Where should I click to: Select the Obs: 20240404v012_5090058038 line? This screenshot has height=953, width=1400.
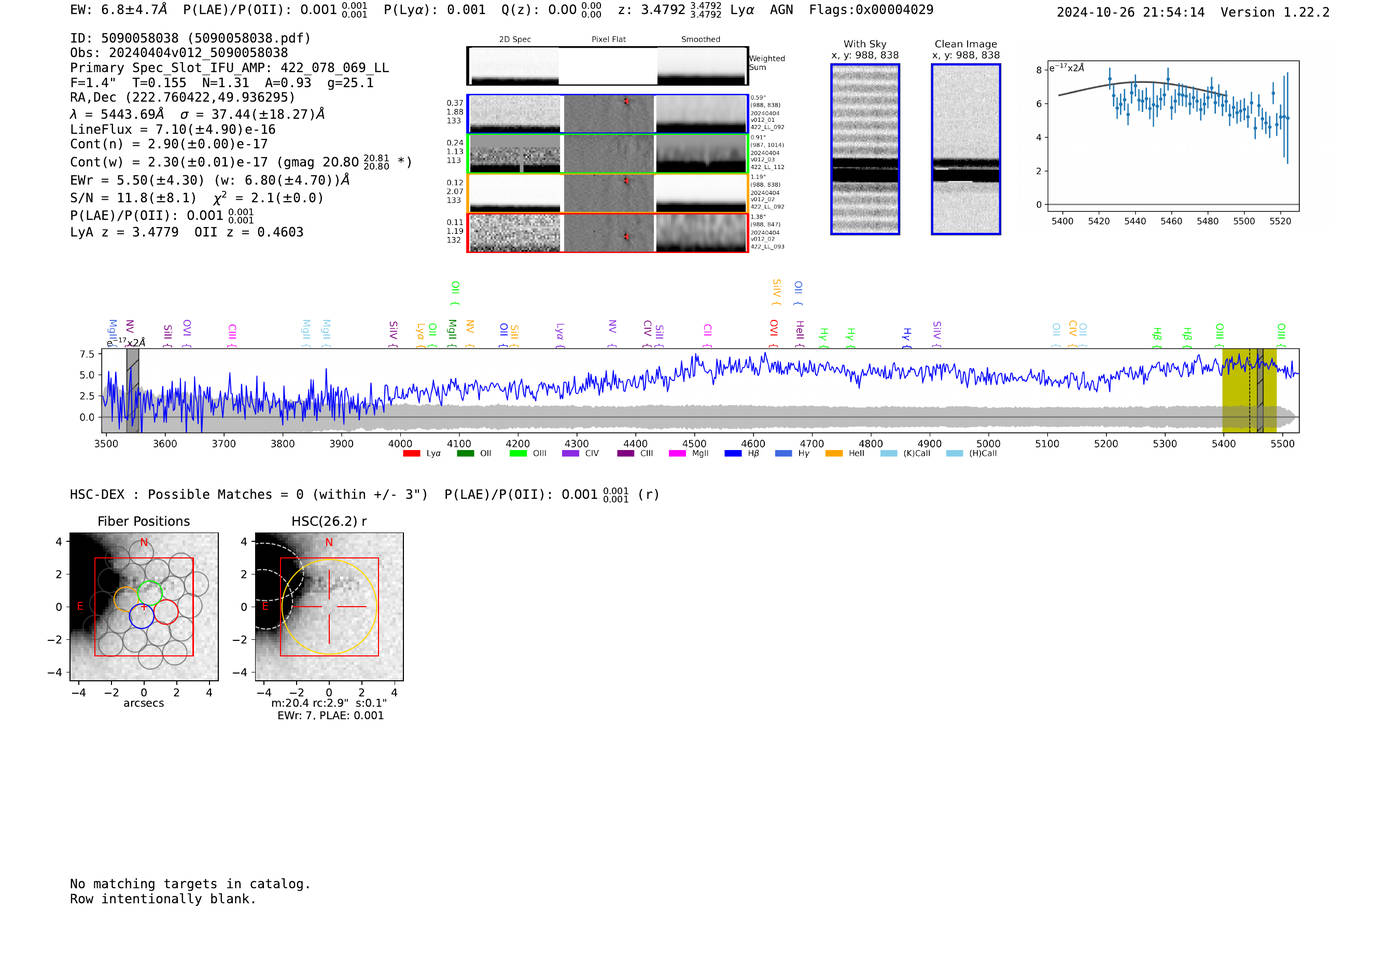(179, 53)
